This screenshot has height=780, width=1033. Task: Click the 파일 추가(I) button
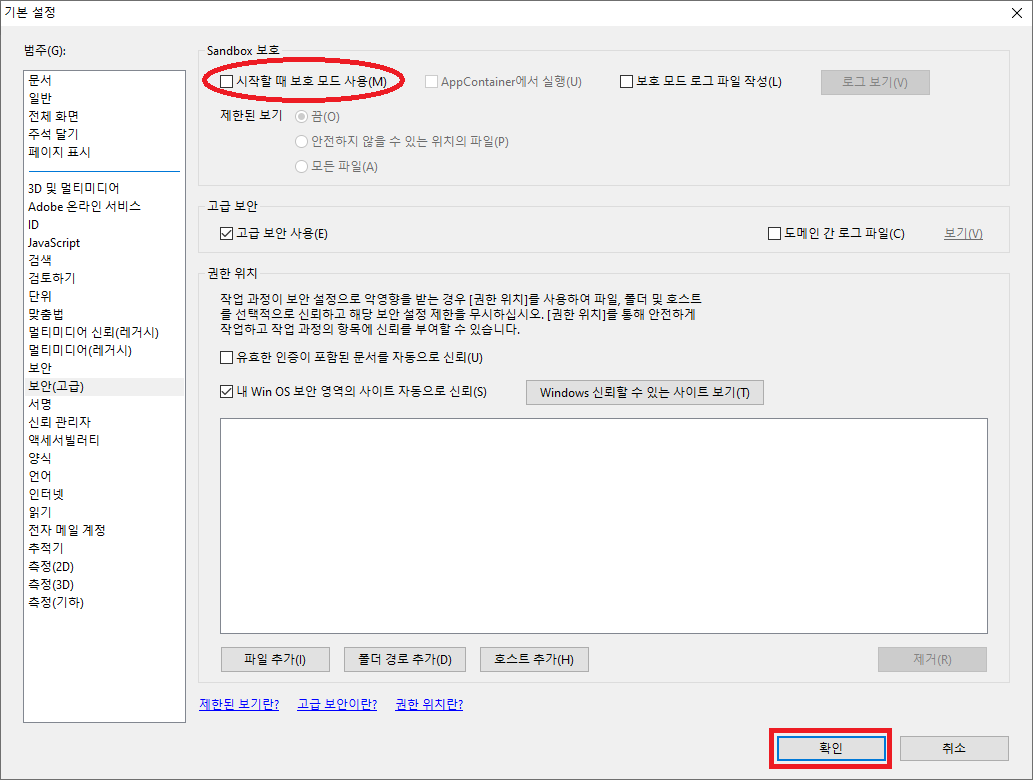click(x=274, y=659)
